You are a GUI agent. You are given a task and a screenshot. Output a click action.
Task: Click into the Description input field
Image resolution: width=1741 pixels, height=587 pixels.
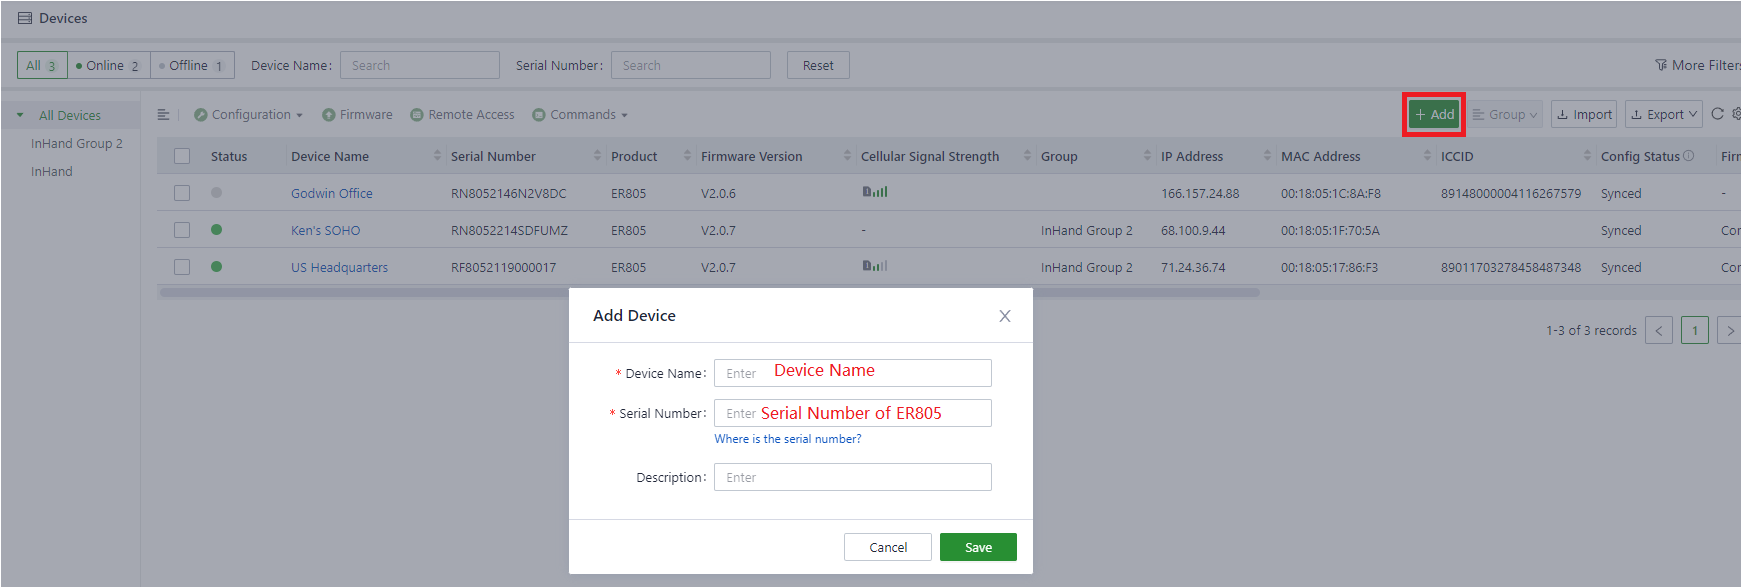[852, 477]
